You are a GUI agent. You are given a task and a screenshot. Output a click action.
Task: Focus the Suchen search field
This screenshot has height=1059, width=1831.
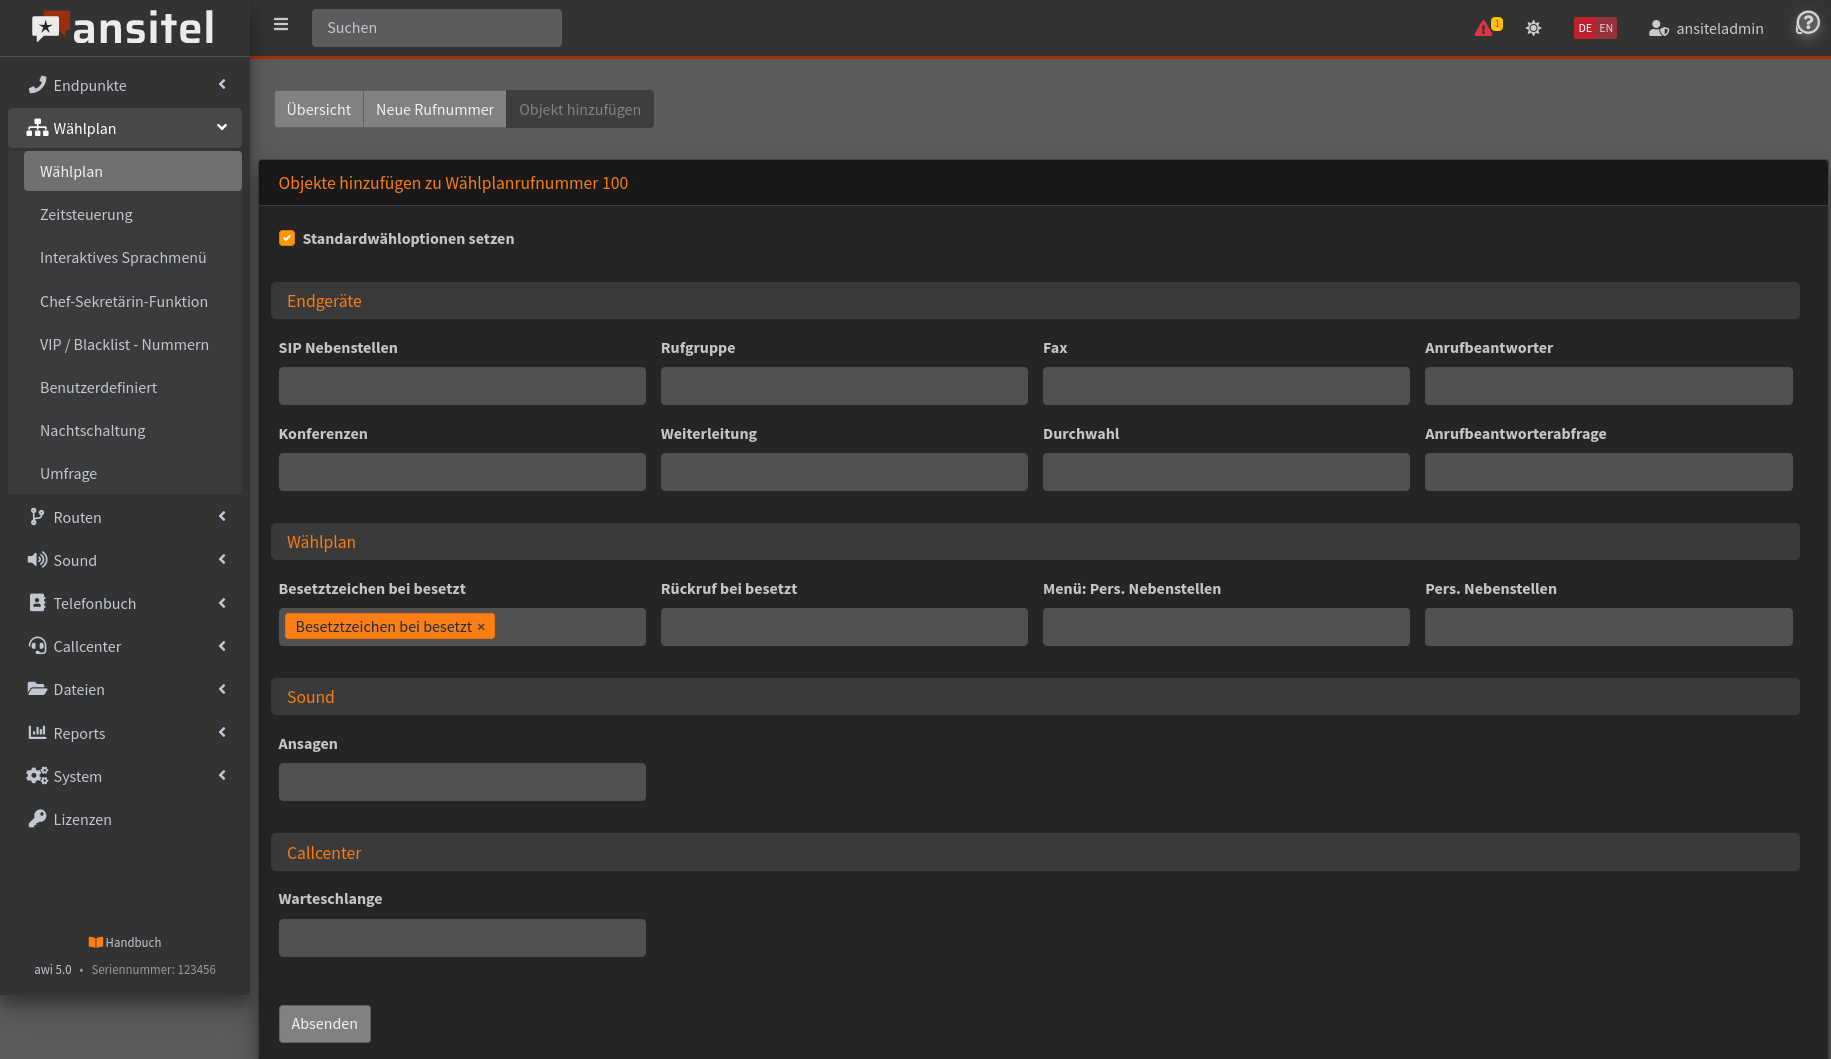click(437, 28)
